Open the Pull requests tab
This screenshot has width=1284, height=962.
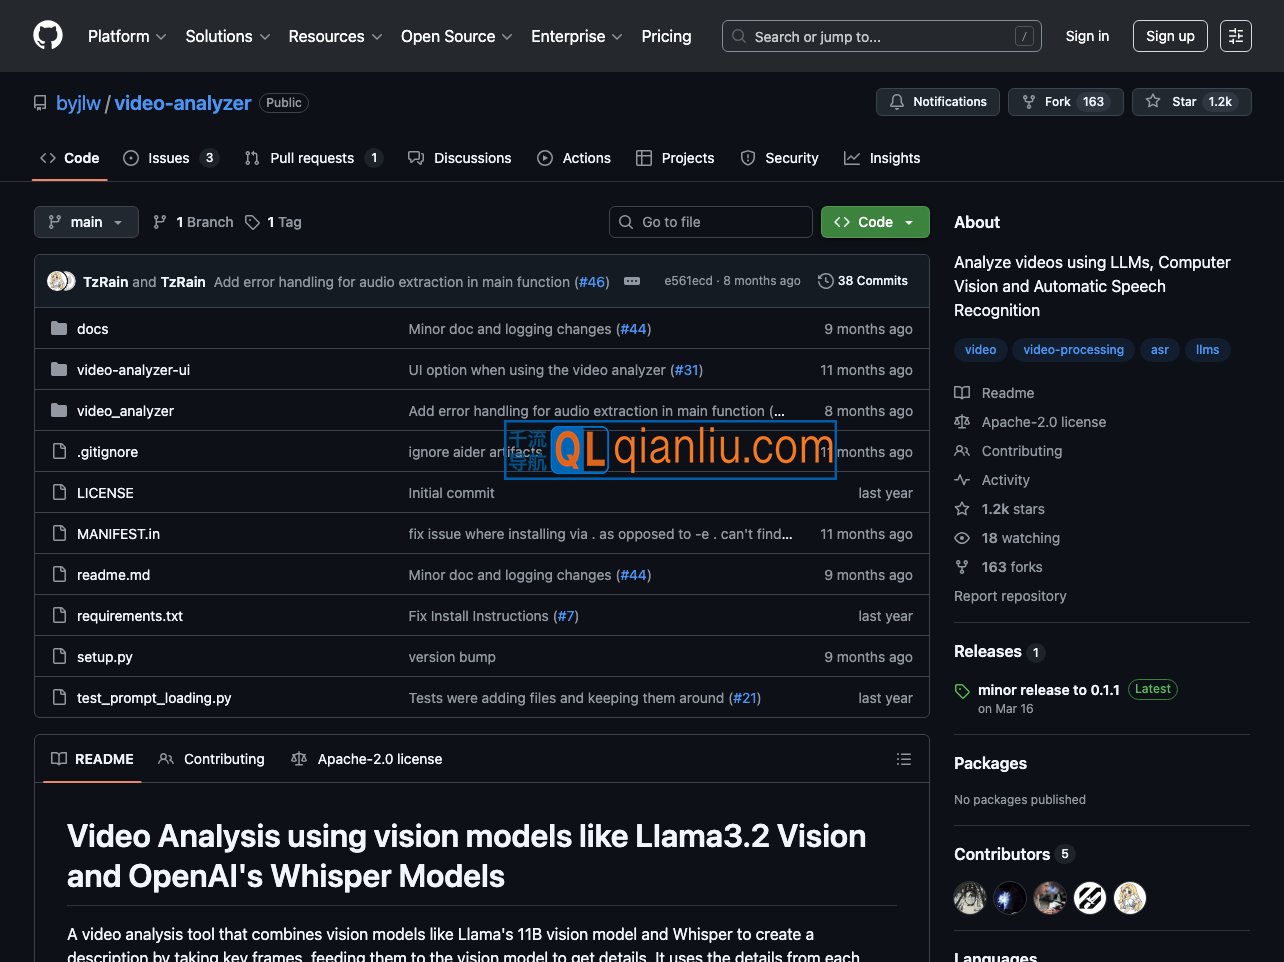pyautogui.click(x=312, y=158)
